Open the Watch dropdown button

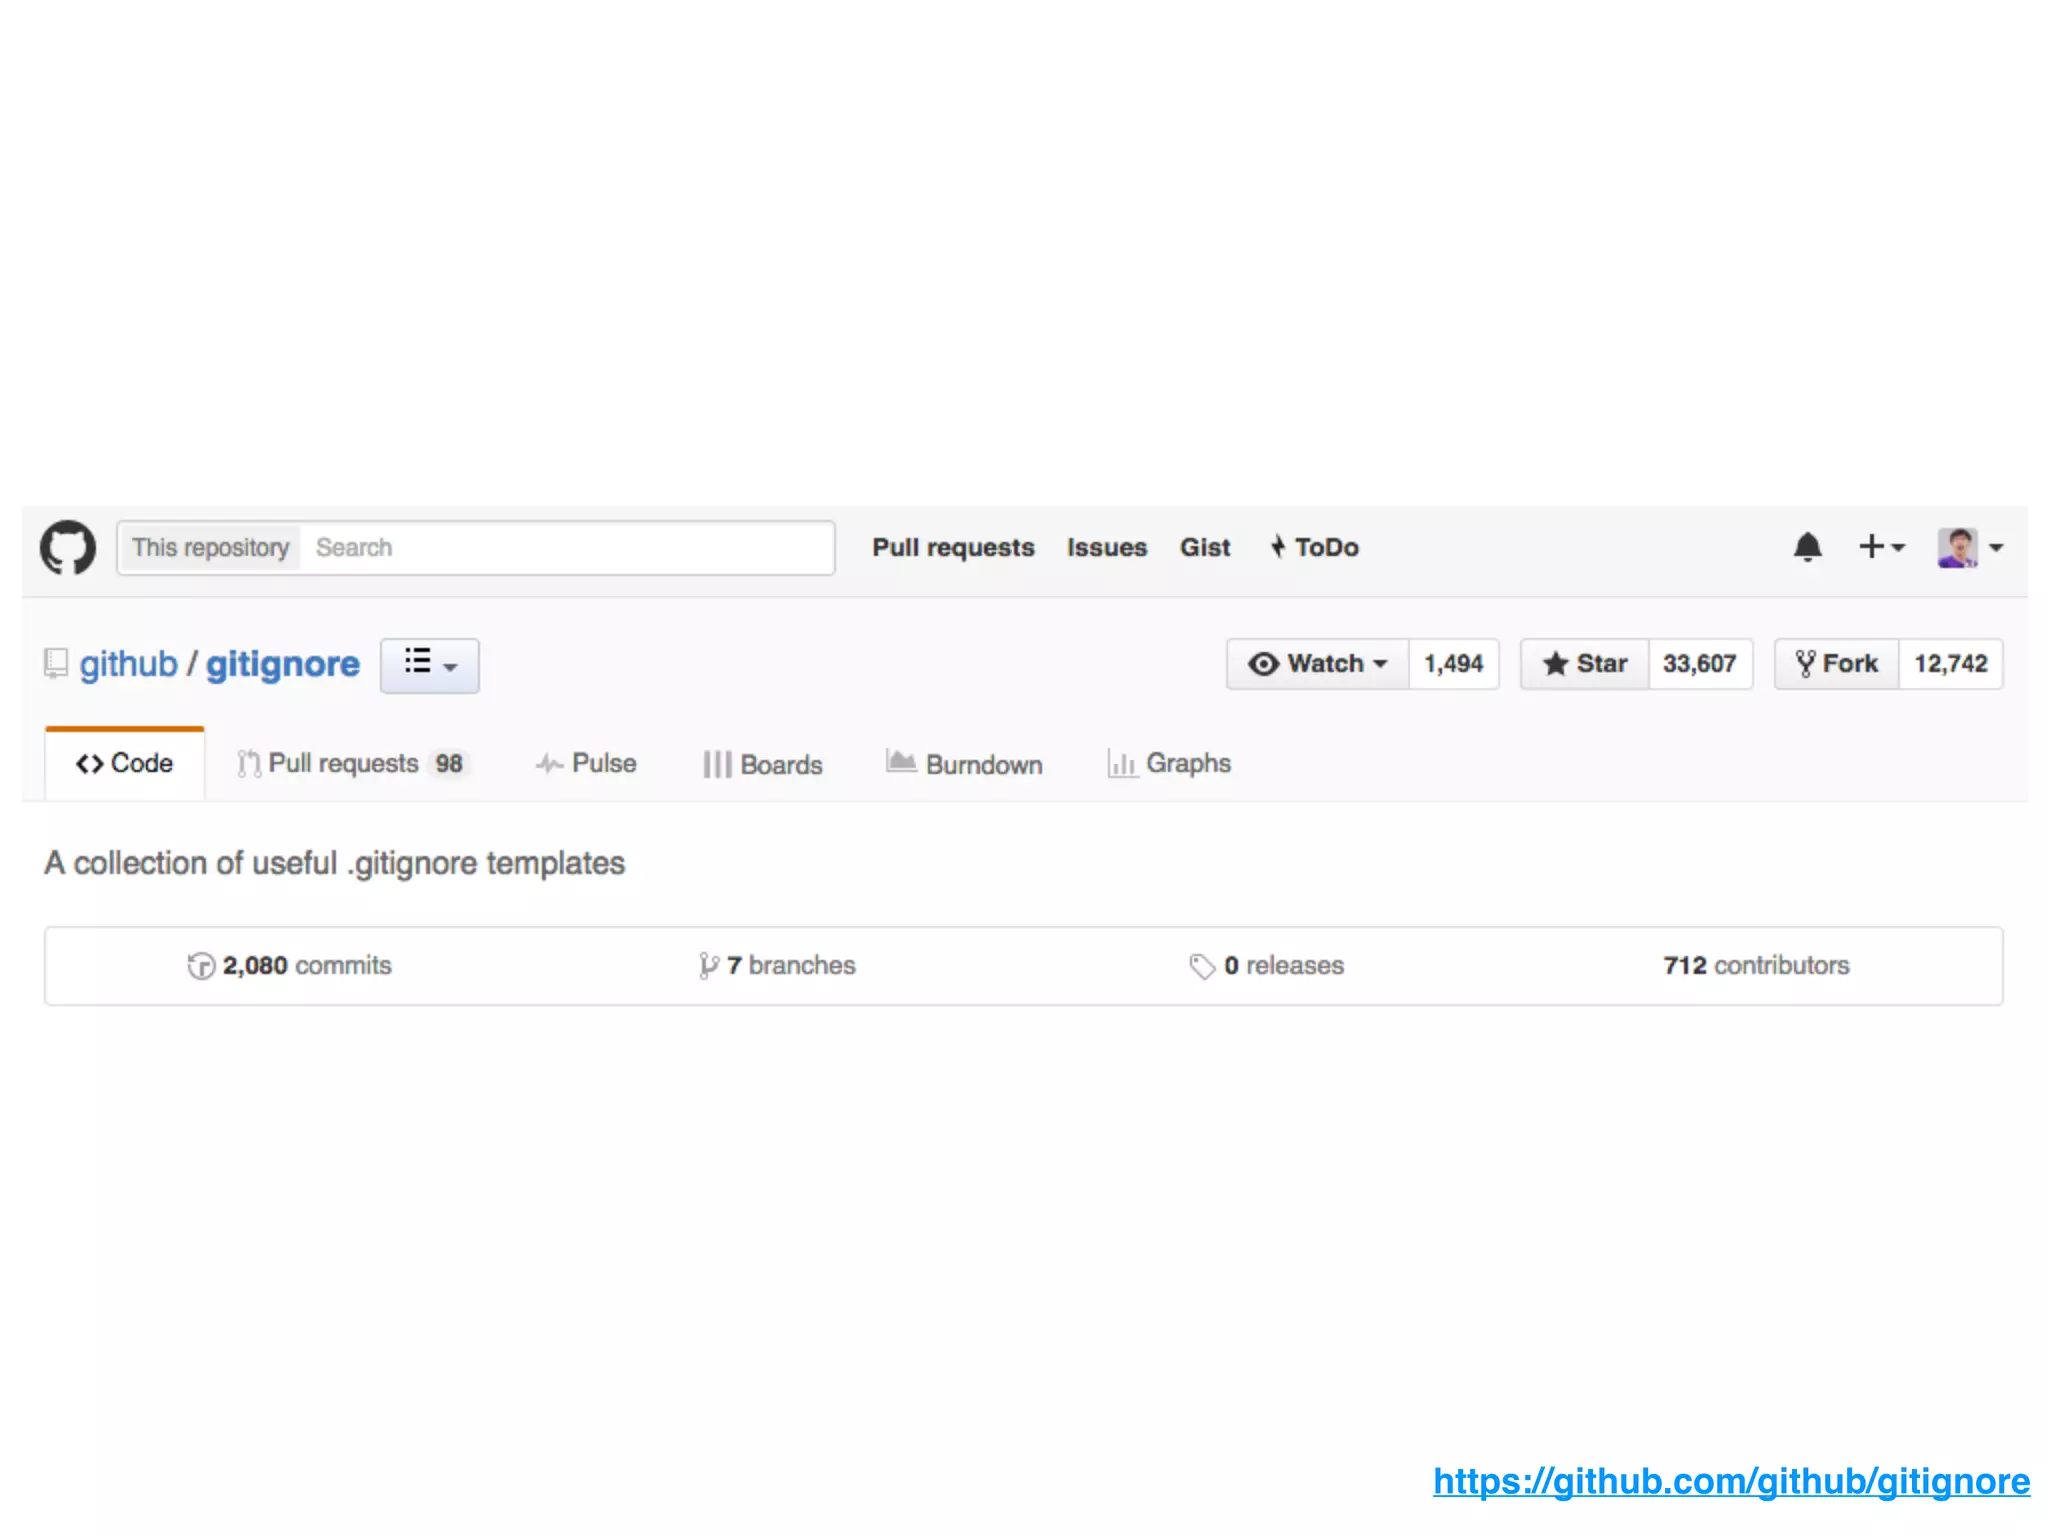(1317, 664)
